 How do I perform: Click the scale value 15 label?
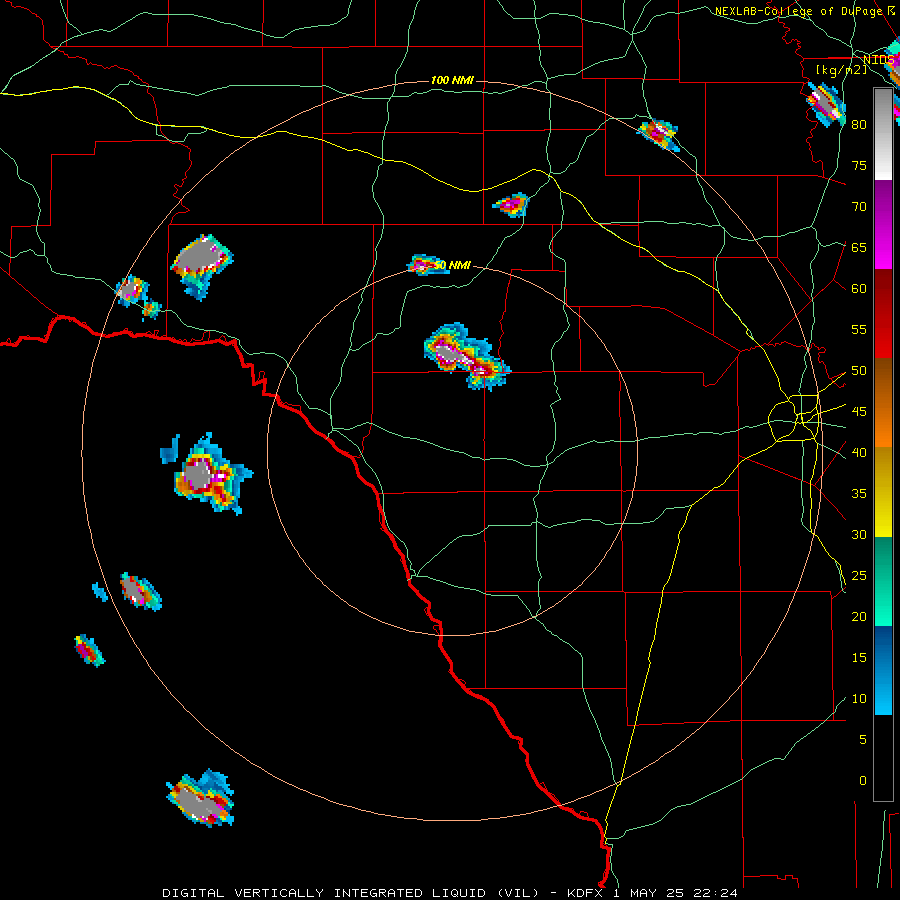pos(859,658)
